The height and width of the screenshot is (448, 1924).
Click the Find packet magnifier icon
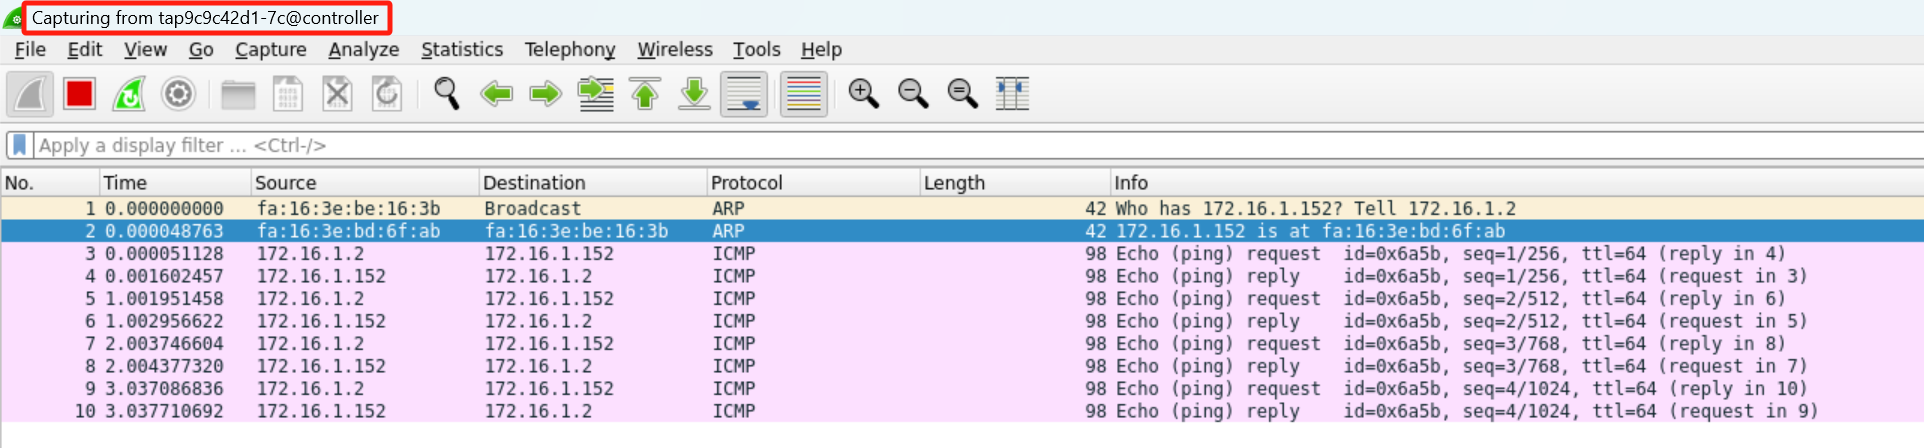point(446,94)
